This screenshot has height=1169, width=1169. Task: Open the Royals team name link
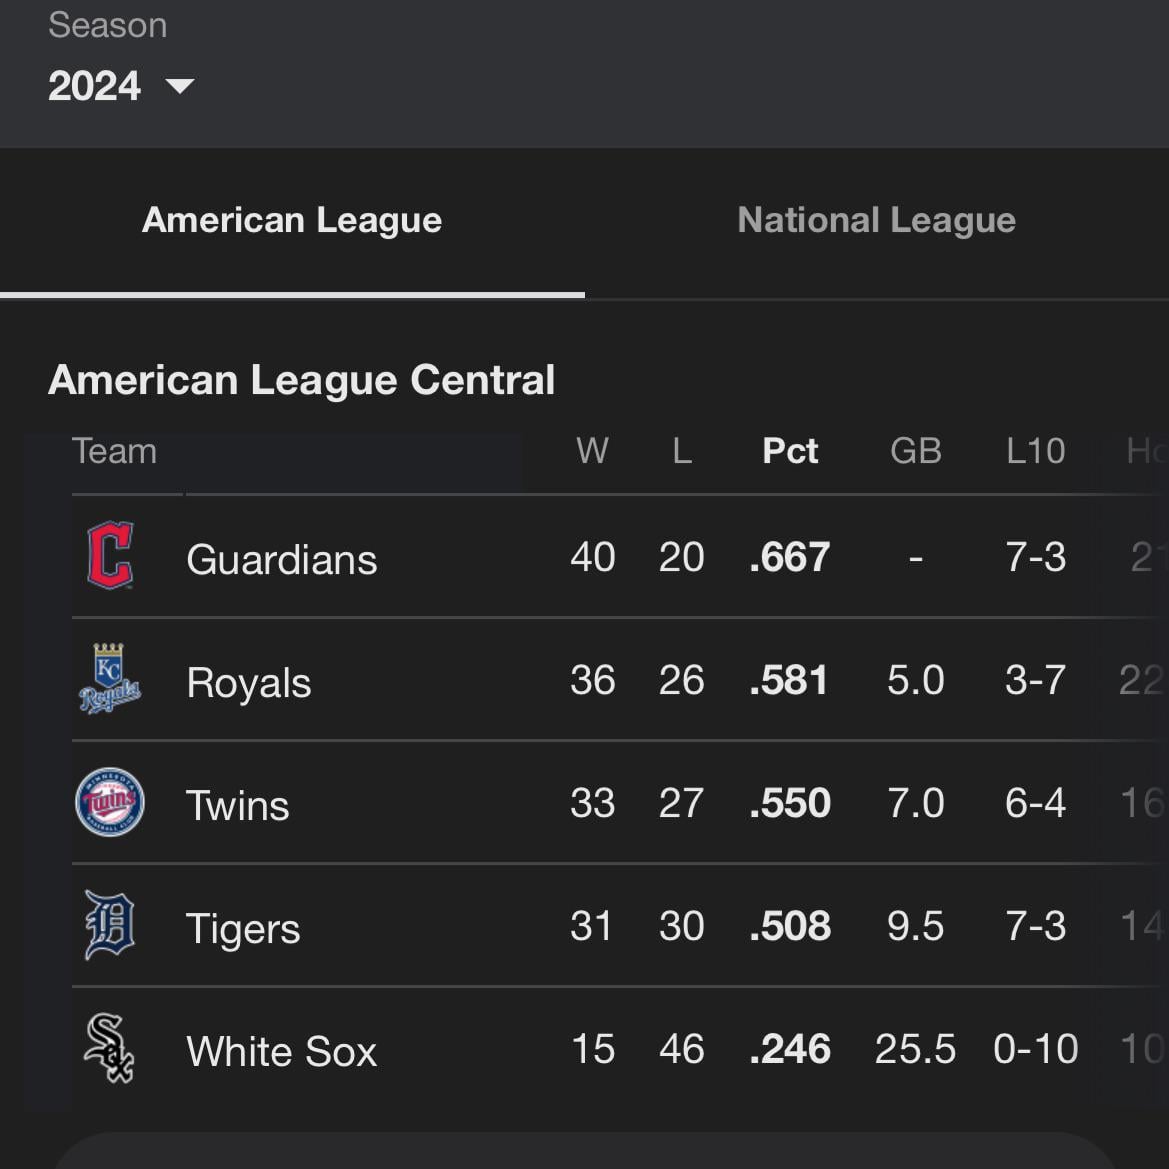[249, 683]
